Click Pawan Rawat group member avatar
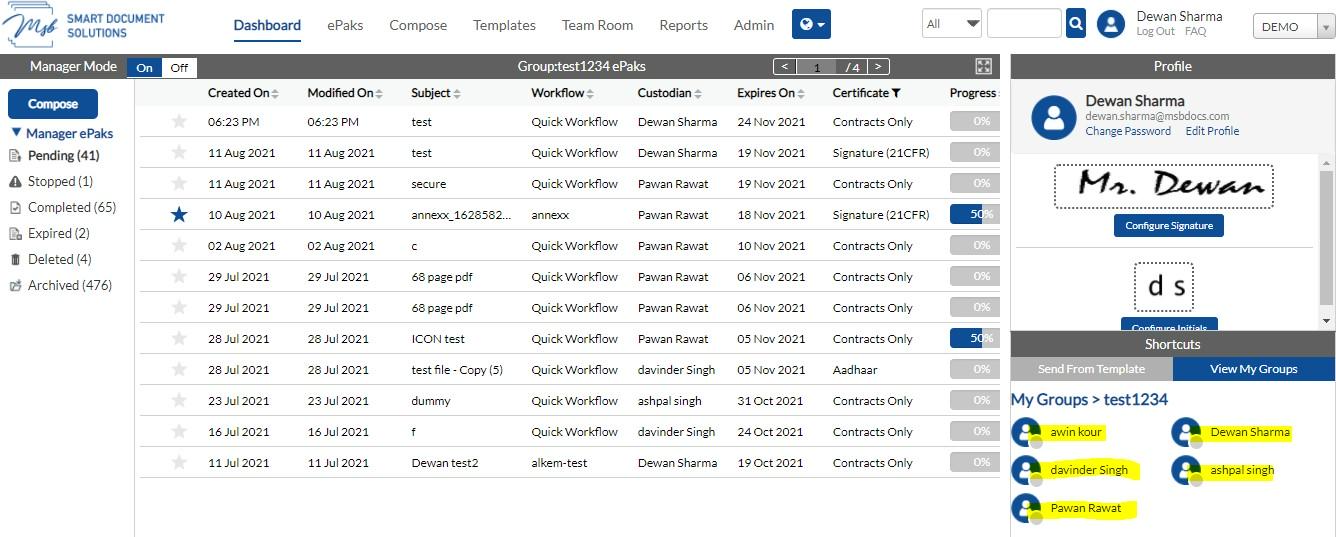Image resolution: width=1336 pixels, height=537 pixels. (1027, 509)
